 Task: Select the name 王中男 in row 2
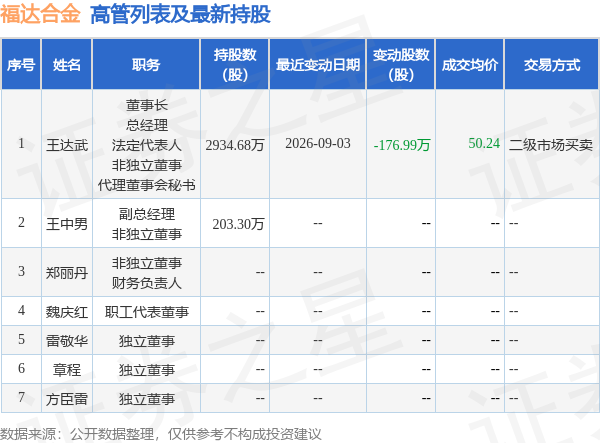(67, 224)
